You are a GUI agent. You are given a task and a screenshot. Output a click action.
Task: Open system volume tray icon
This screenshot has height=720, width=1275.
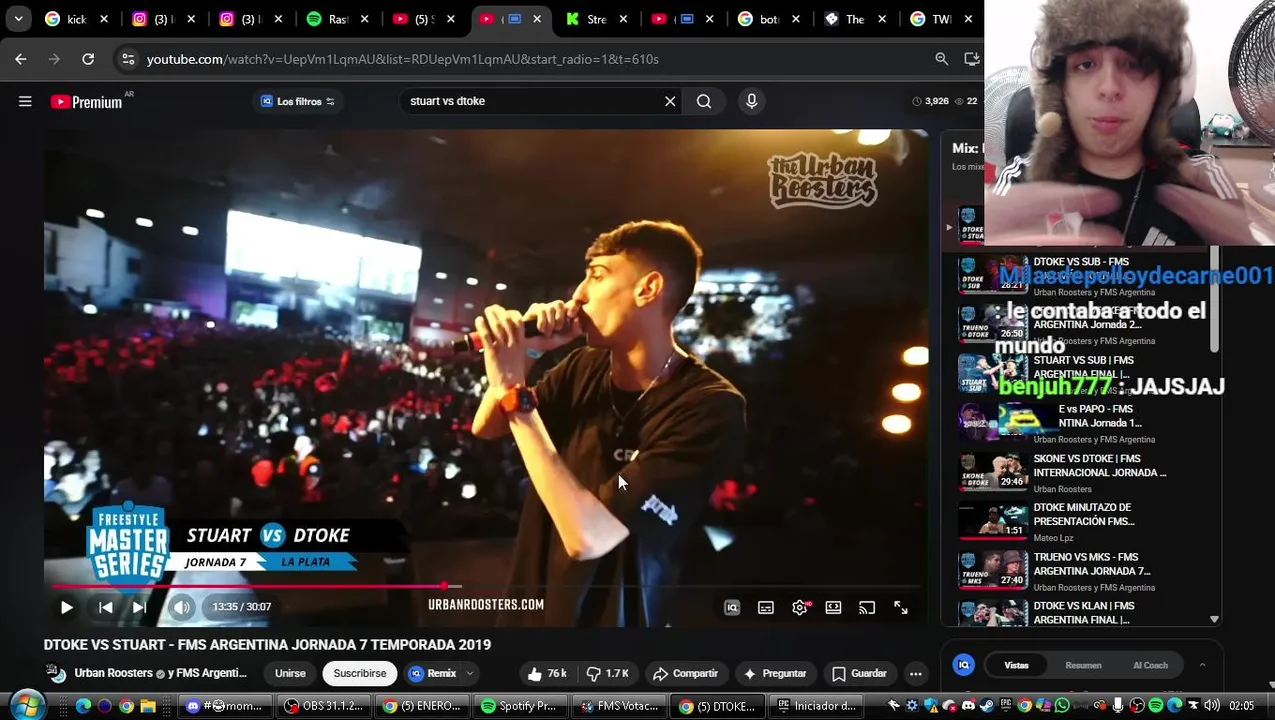coord(1211,706)
